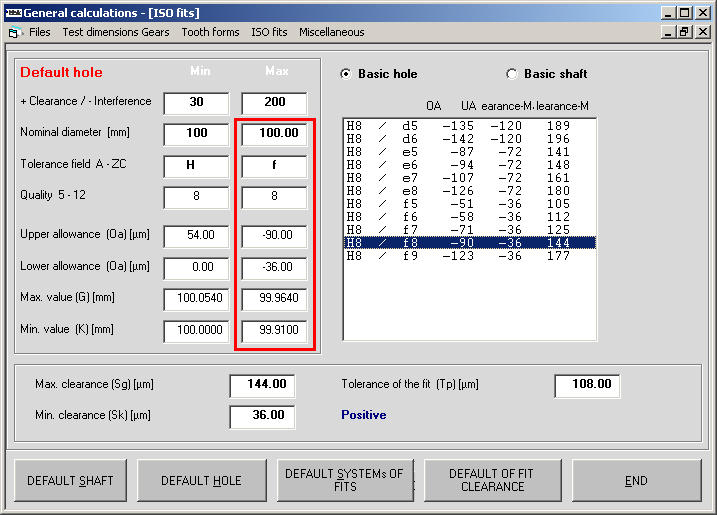Open the Files menu
The image size is (717, 515).
(x=39, y=32)
